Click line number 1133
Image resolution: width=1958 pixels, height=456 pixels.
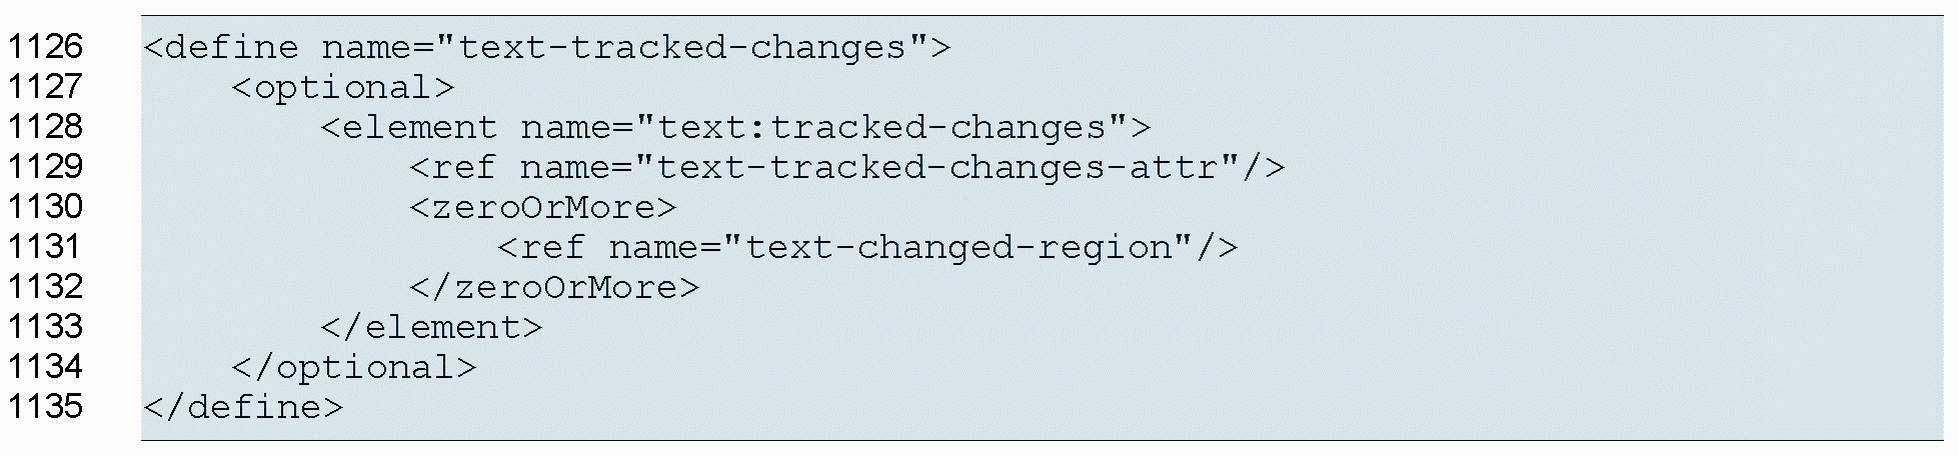tap(45, 327)
